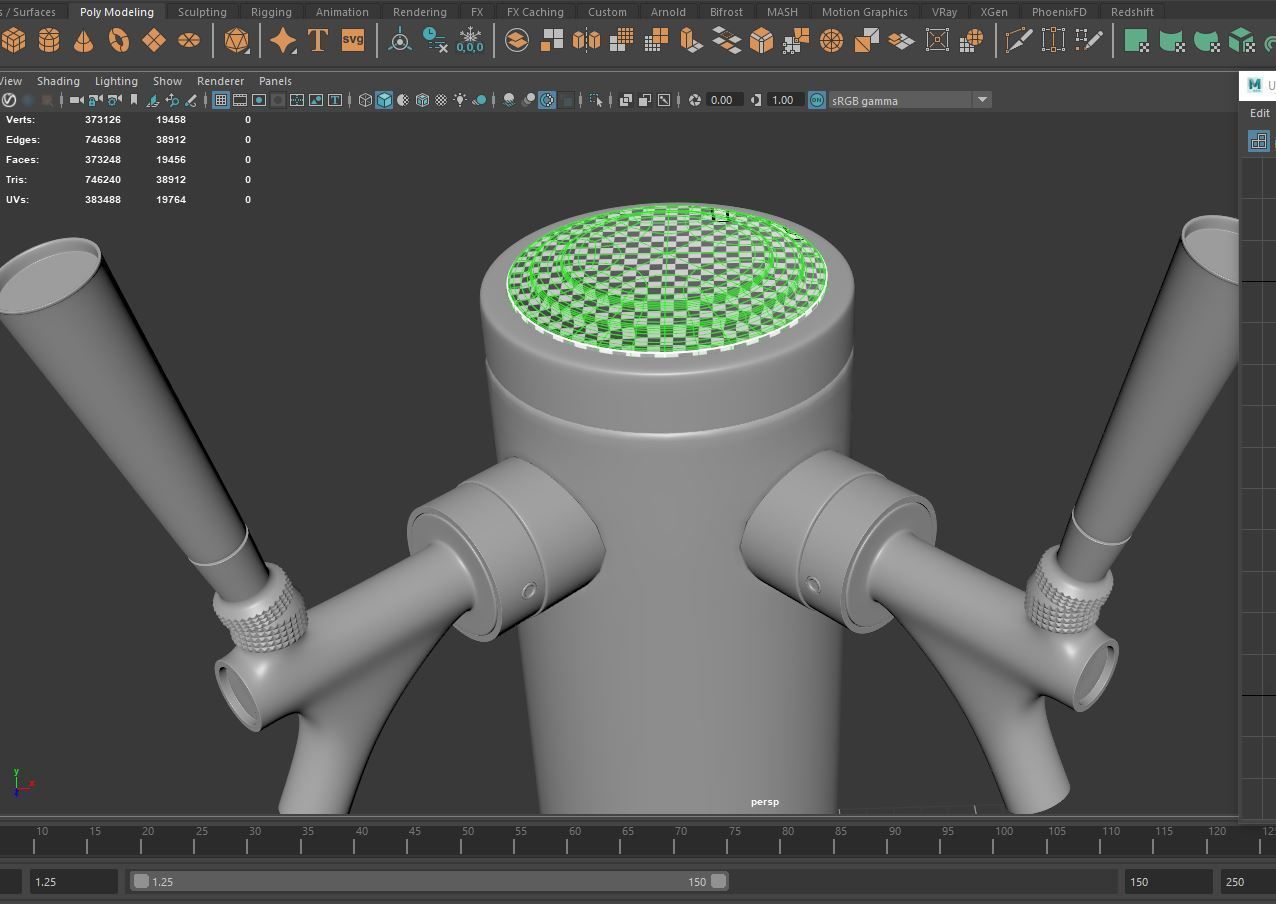Image resolution: width=1276 pixels, height=904 pixels.
Task: Open the Panels menu
Action: click(275, 81)
